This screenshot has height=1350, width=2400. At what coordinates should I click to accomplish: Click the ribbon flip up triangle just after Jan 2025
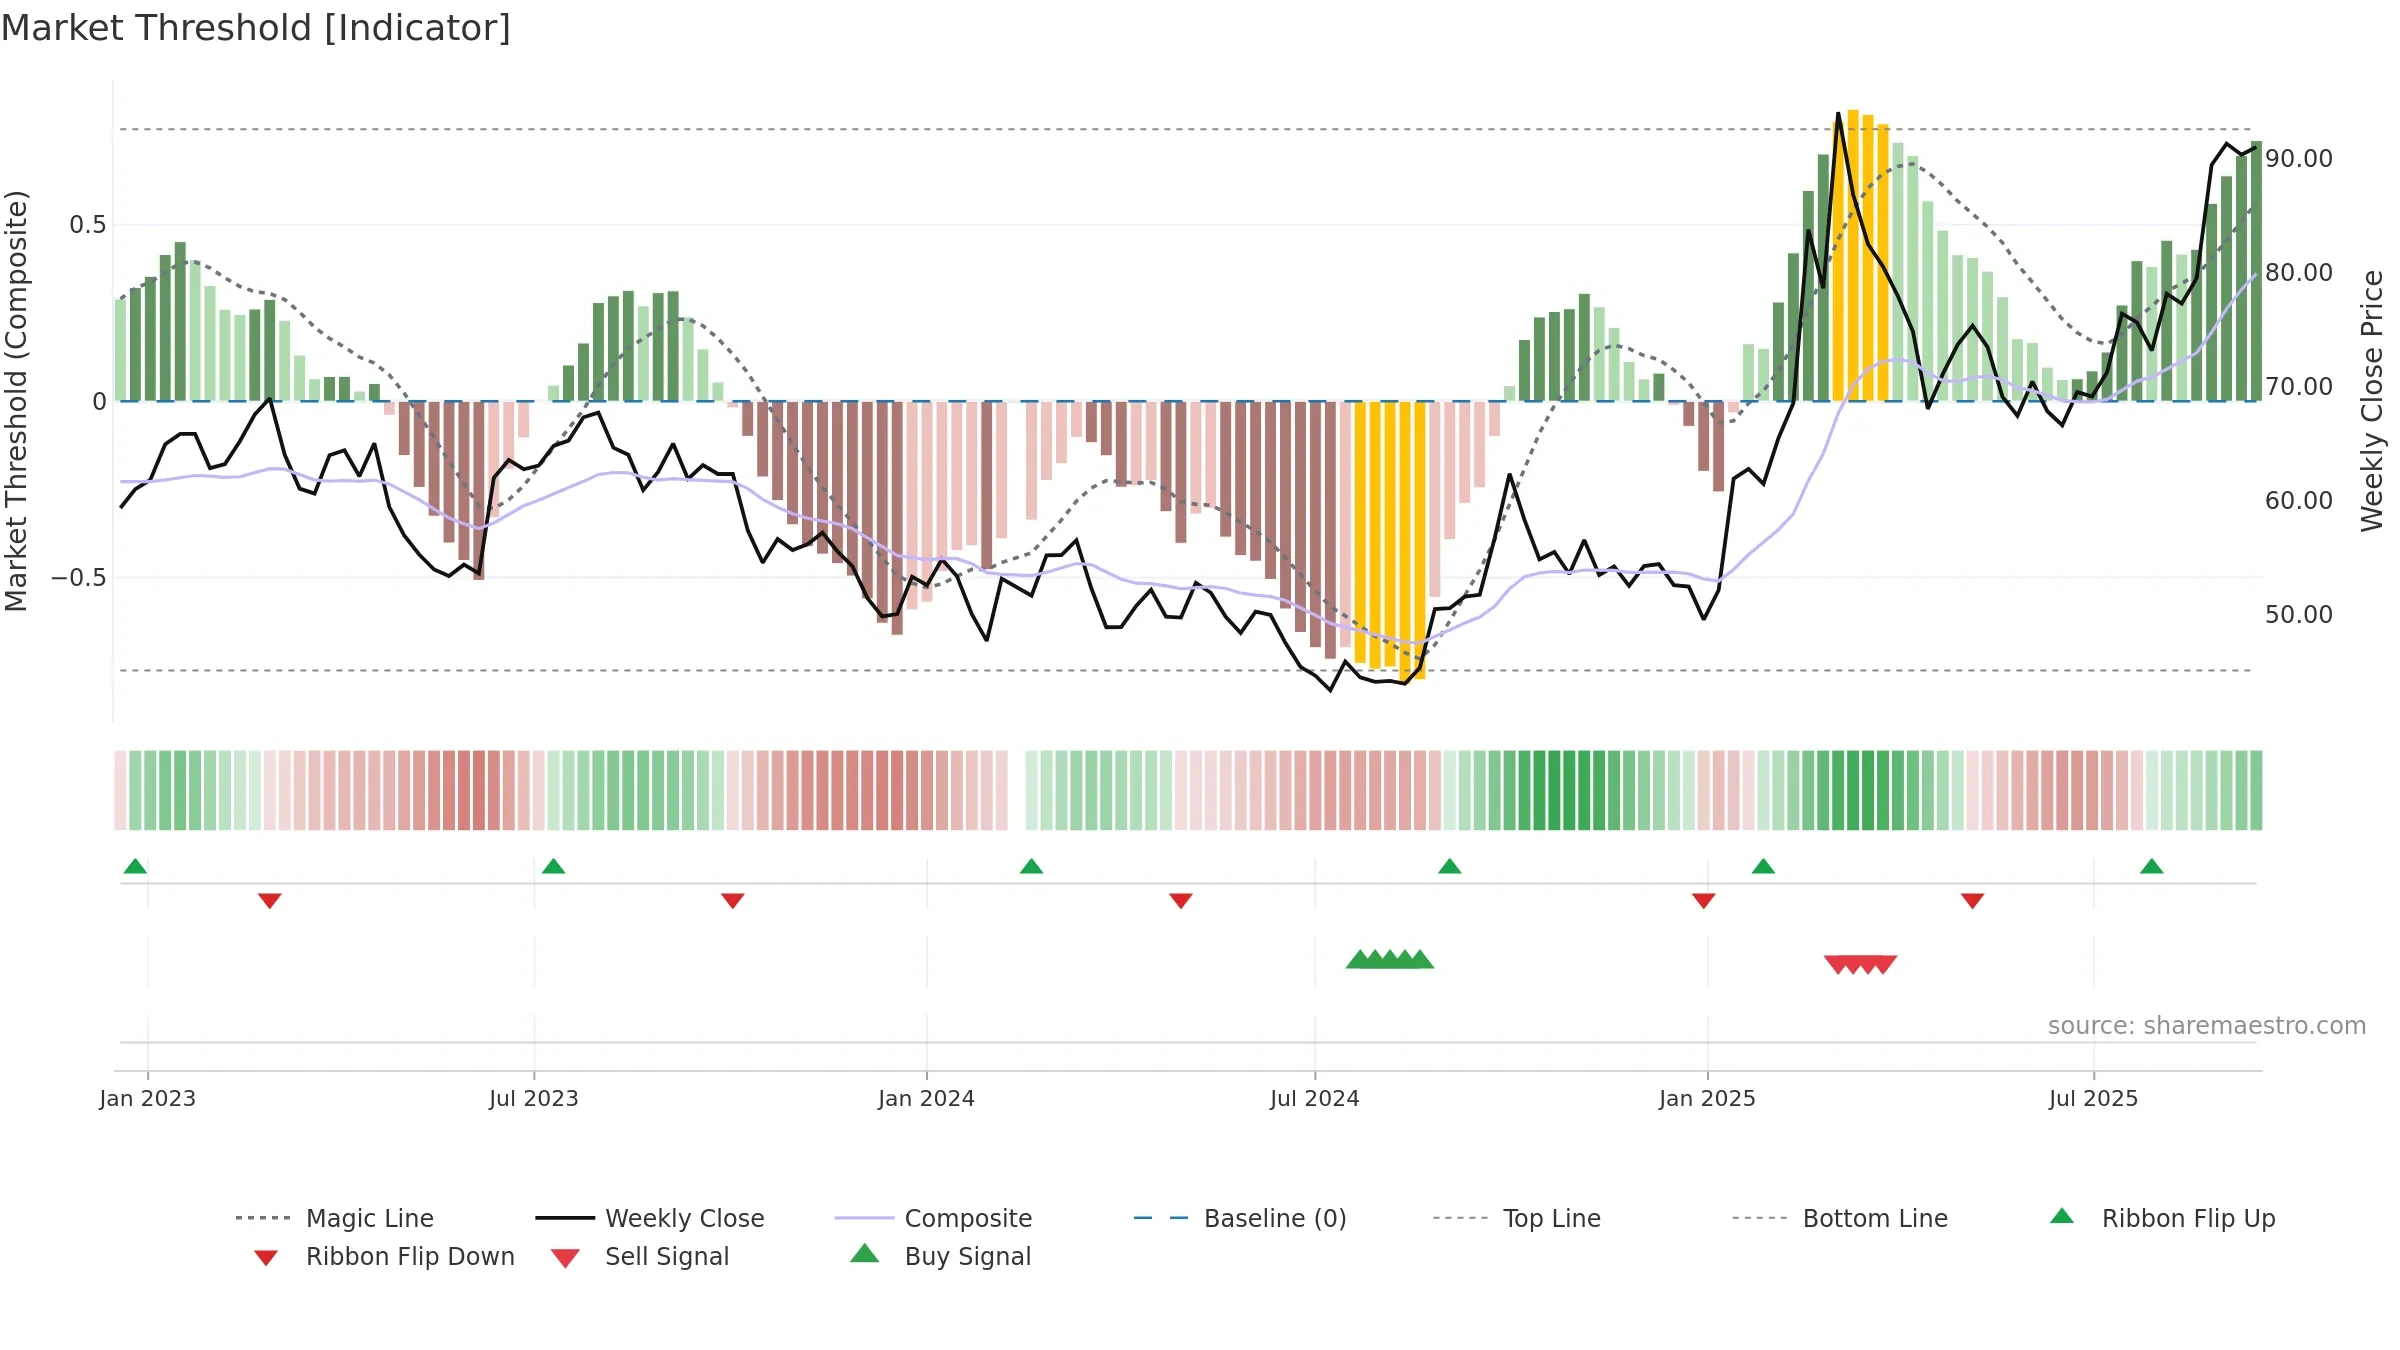point(1763,866)
